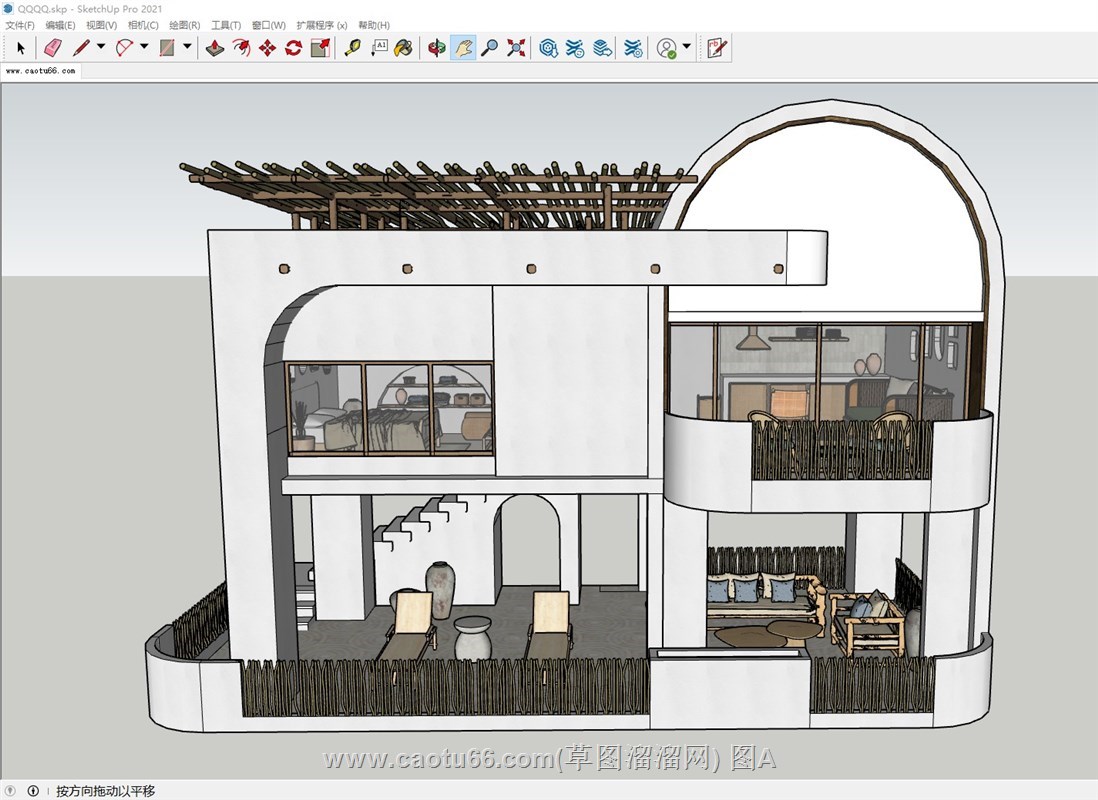Open the Extension Warehouse icon

575,48
